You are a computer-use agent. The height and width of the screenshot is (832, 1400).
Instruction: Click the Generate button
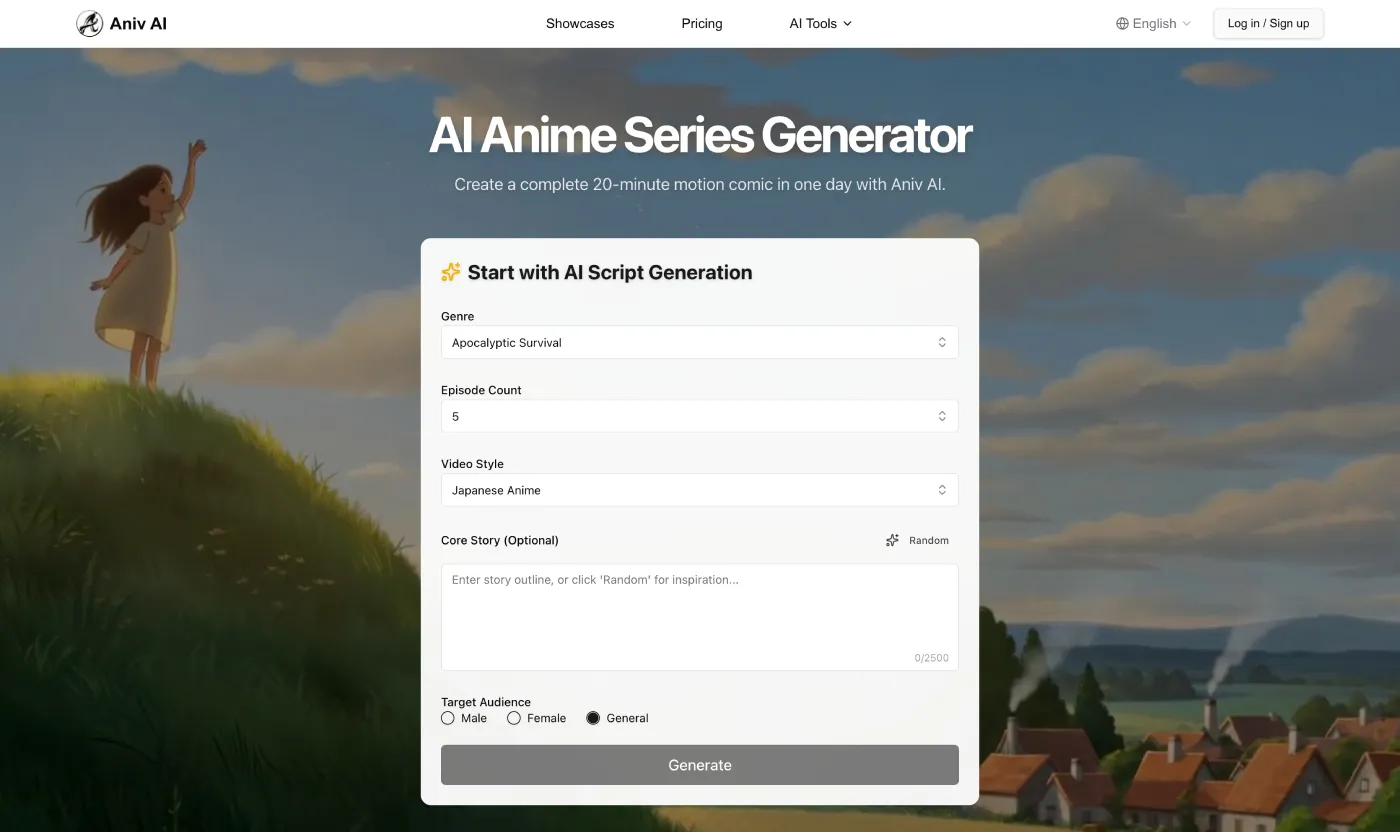[699, 765]
